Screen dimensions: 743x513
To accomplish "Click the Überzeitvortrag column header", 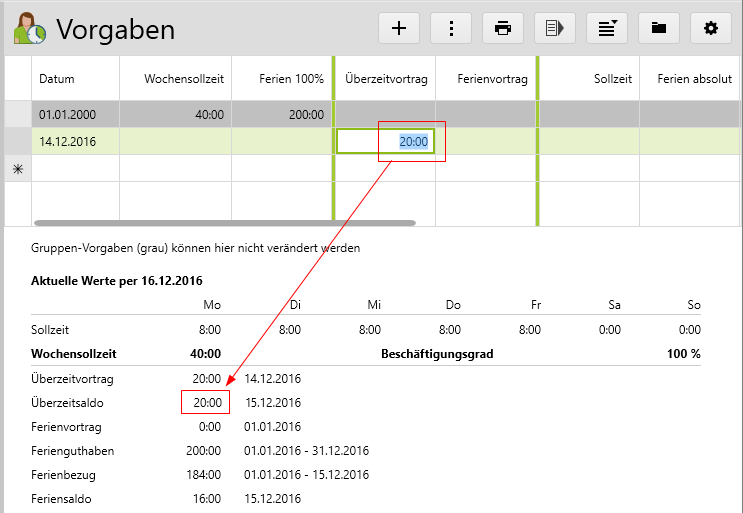I will pos(384,79).
